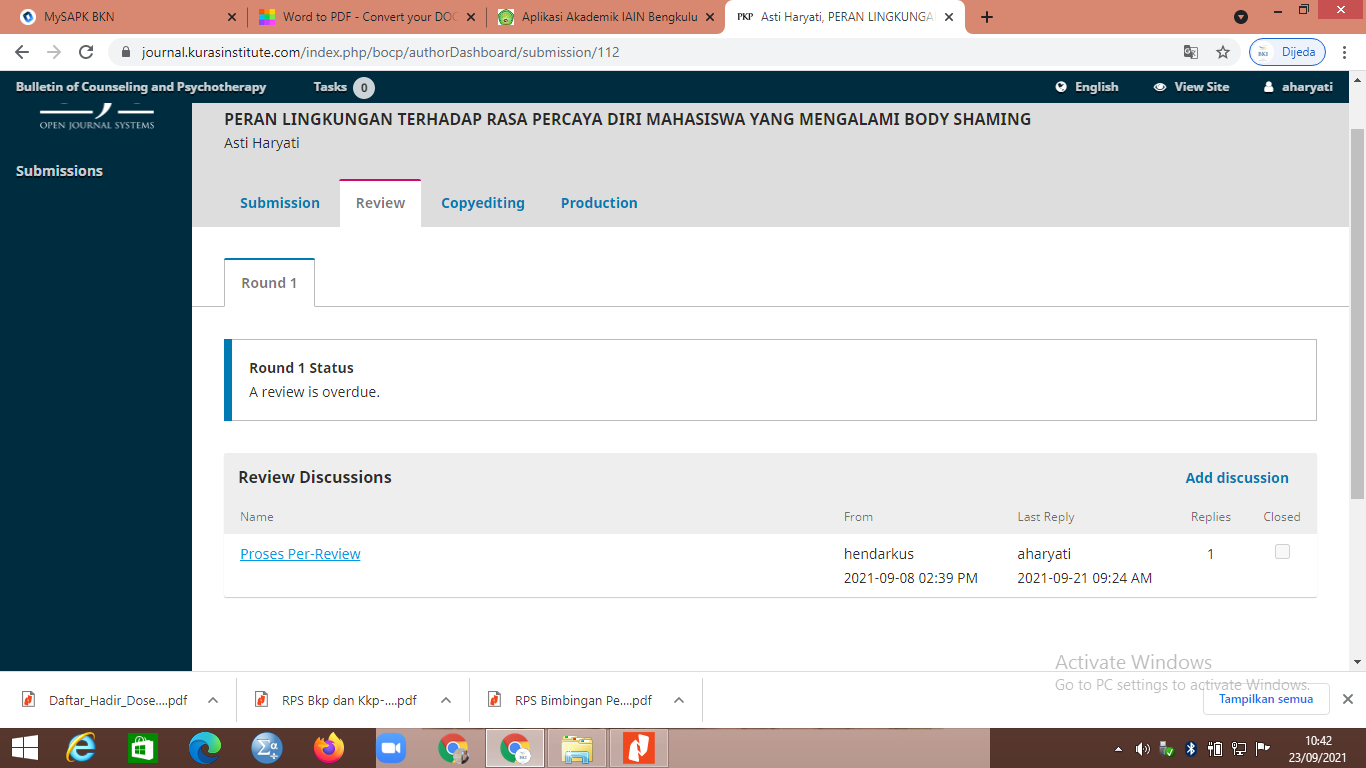Viewport: 1366px width, 768px height.
Task: Expand options for RPS Bkp dan Kkp download
Action: (446, 700)
